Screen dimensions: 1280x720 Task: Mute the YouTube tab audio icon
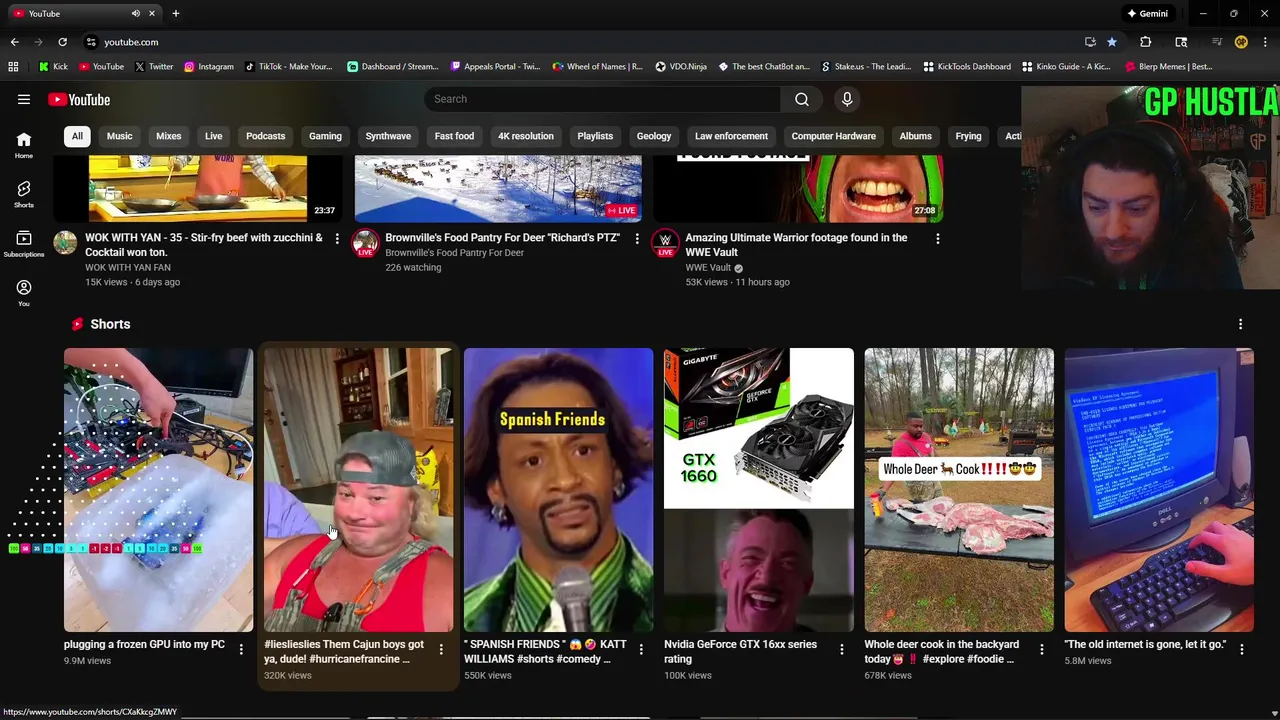coord(136,13)
